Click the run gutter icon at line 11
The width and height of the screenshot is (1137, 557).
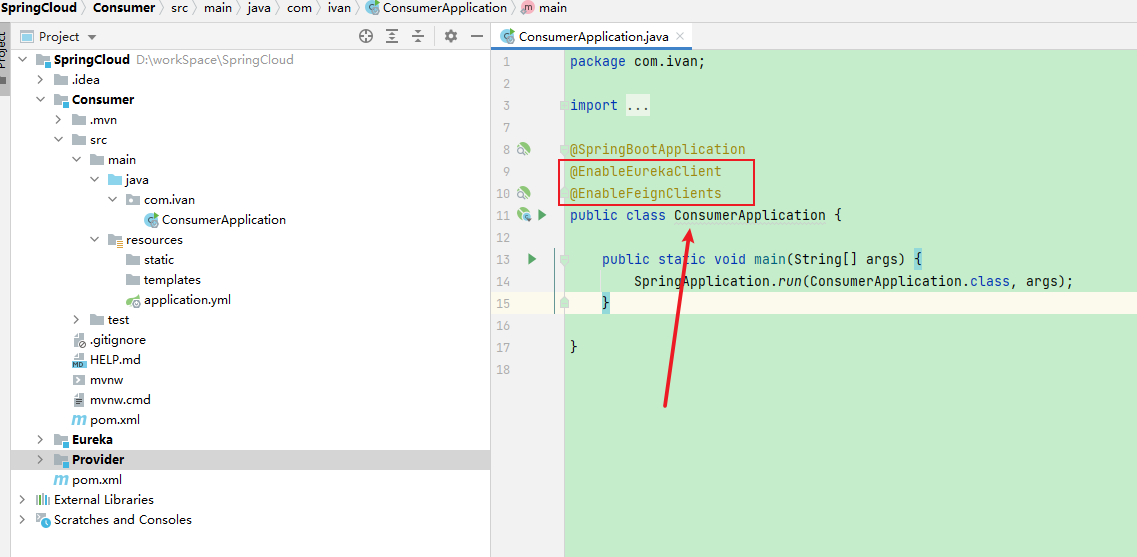[x=542, y=215]
